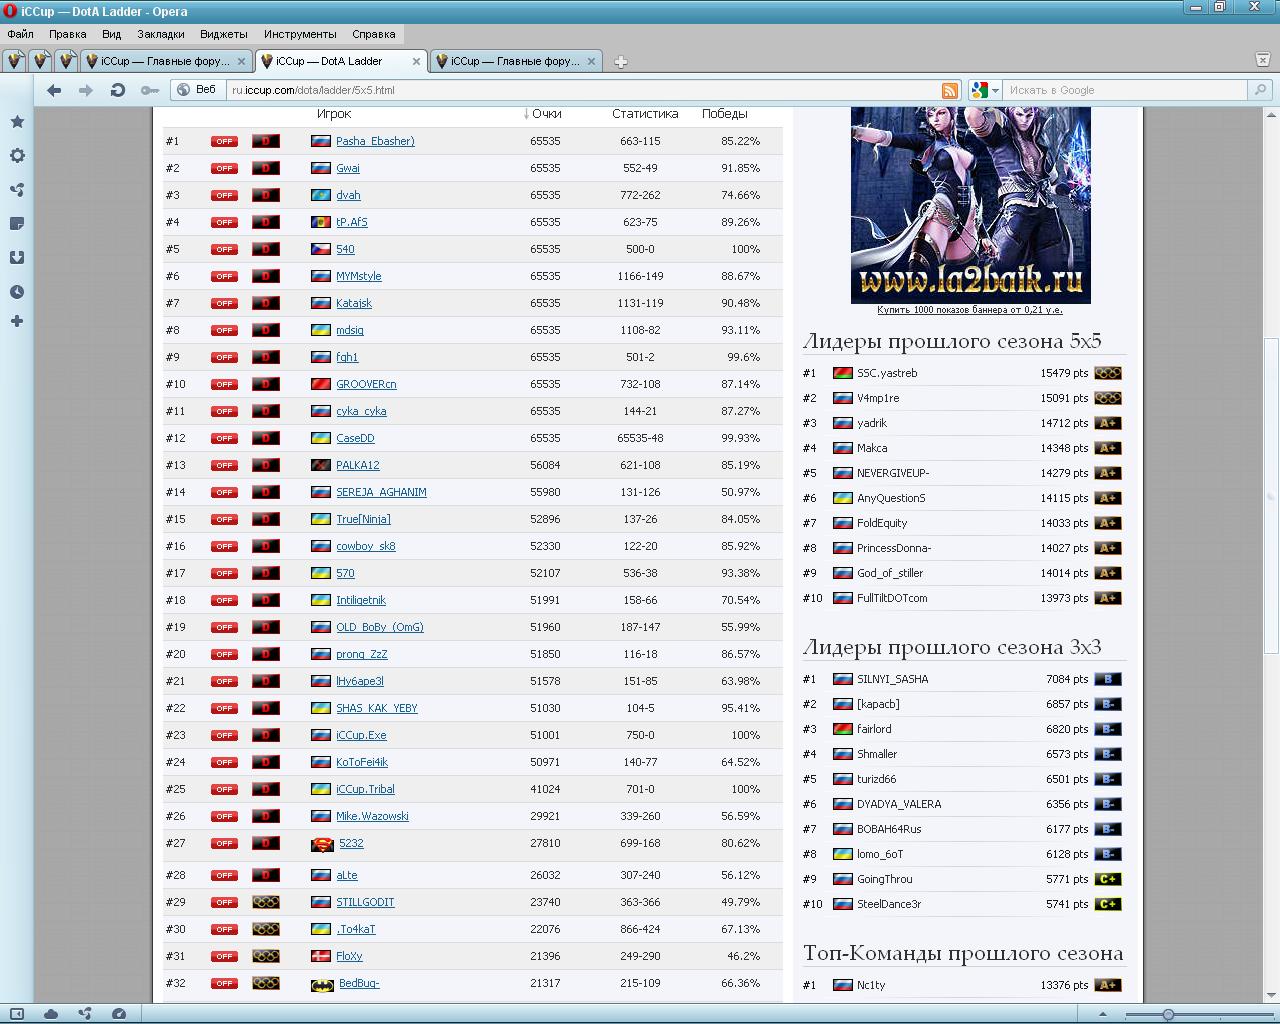
Task: Click 'SSC.yastreb' in last season leaders
Action: [x=887, y=373]
